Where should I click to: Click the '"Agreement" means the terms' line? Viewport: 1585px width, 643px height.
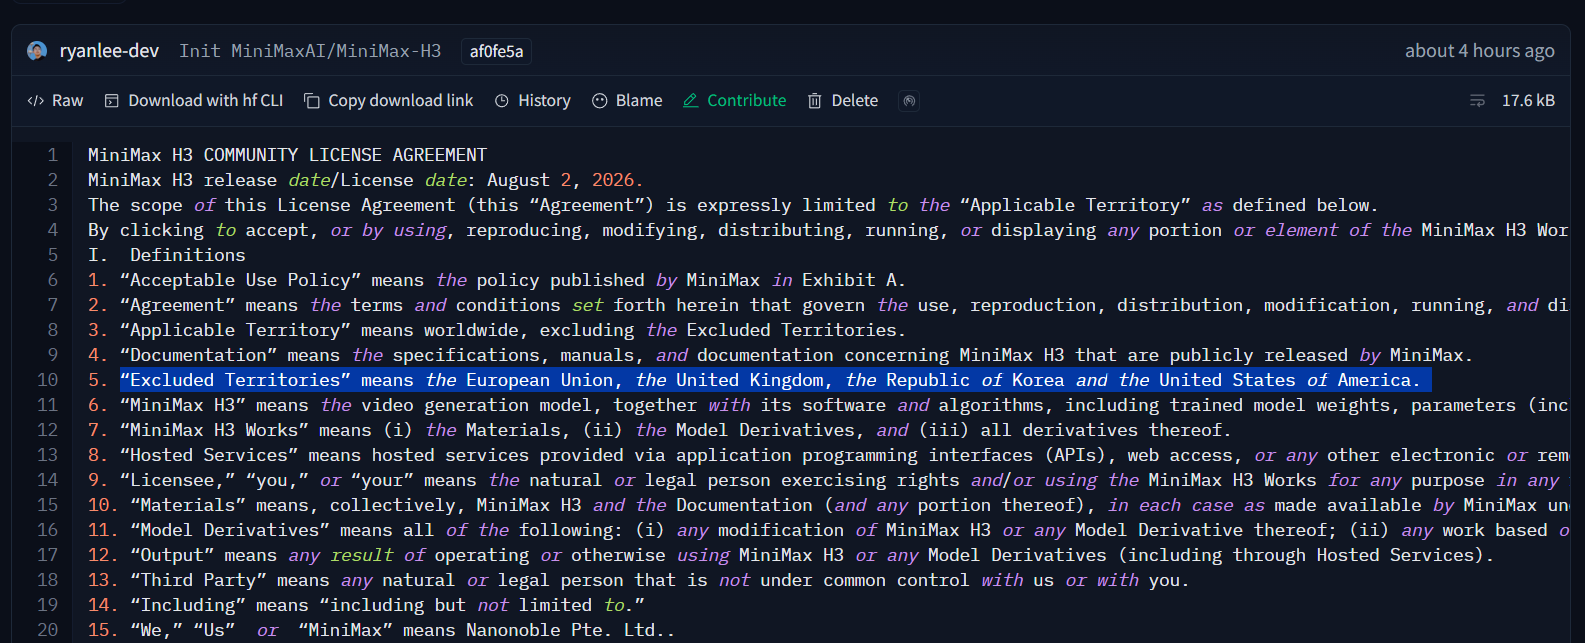[x=828, y=305]
